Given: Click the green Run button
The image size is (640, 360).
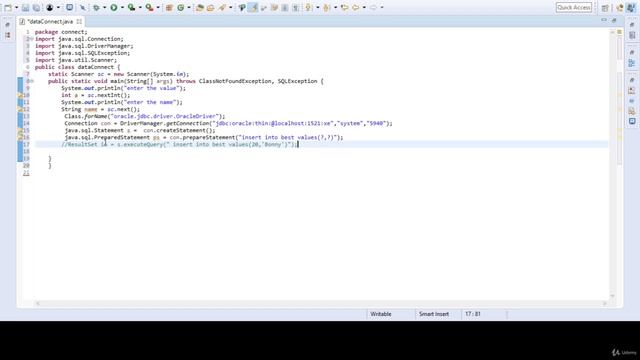Looking at the screenshot, I should pos(114,7).
